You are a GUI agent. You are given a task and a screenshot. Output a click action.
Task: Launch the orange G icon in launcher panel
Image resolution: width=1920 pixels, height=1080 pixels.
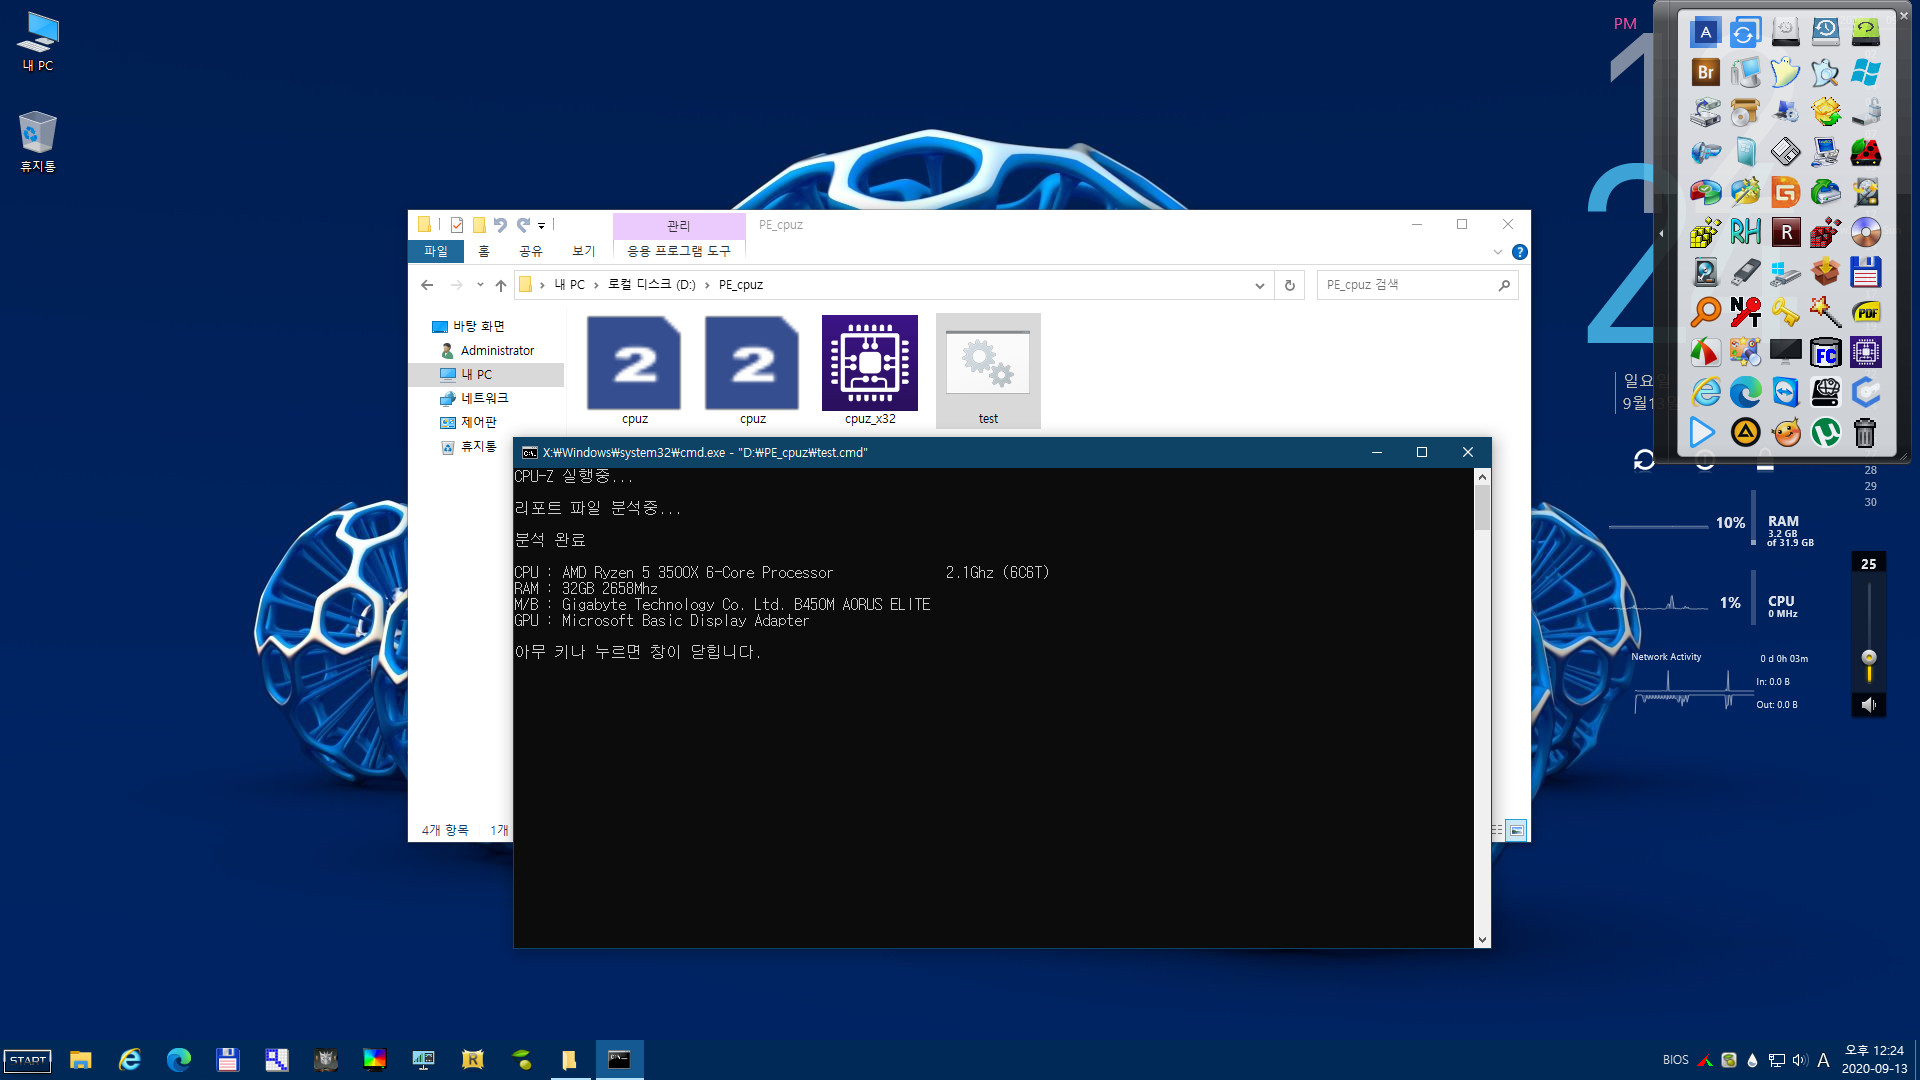(x=1785, y=192)
